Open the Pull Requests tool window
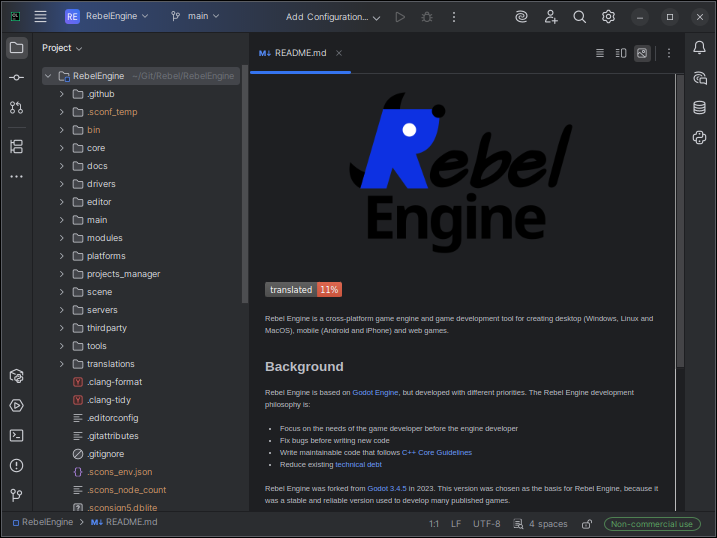 [x=16, y=107]
